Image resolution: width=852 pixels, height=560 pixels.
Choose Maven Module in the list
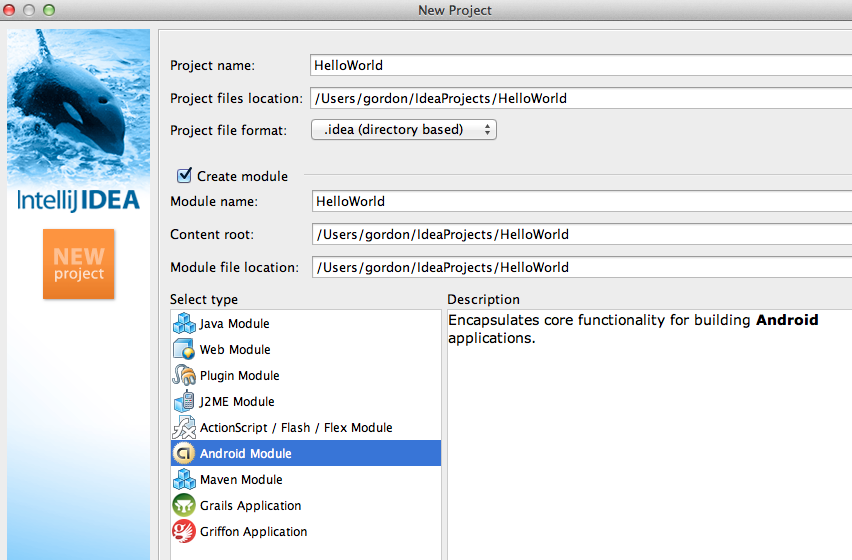point(240,480)
